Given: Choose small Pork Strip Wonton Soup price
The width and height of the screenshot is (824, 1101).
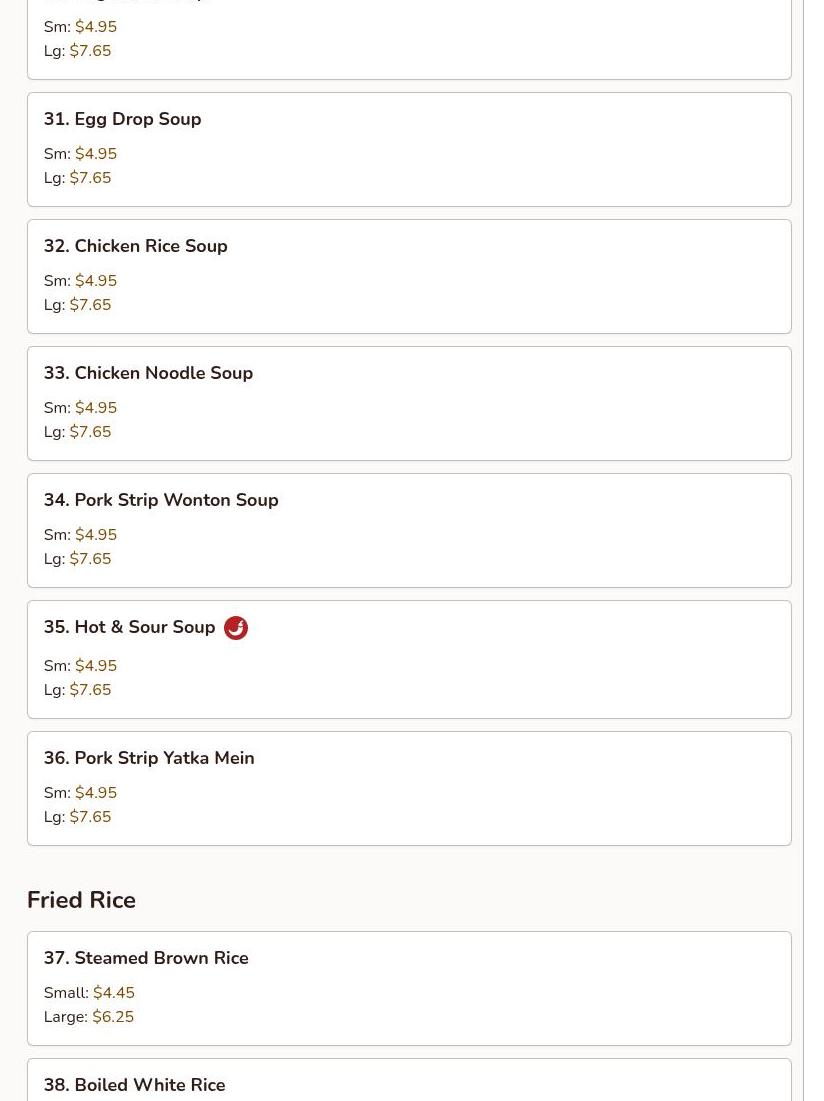Looking at the screenshot, I should (x=96, y=535).
